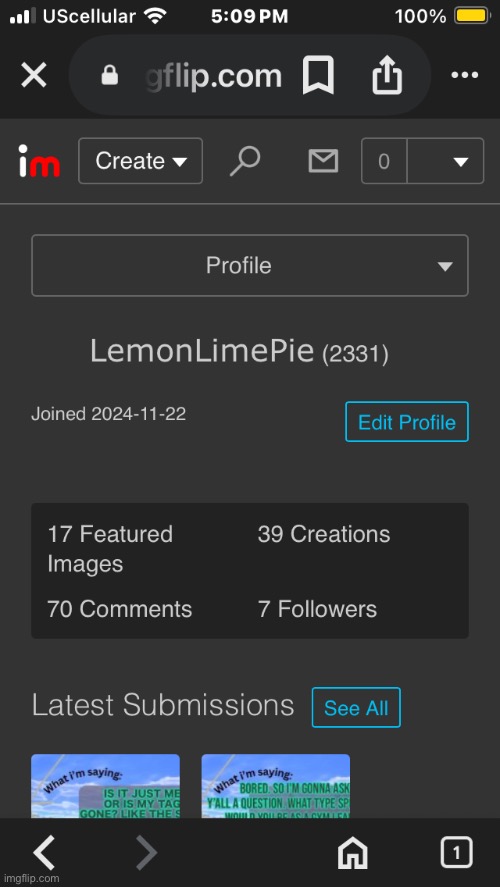Tap the browser home icon

(x=352, y=852)
